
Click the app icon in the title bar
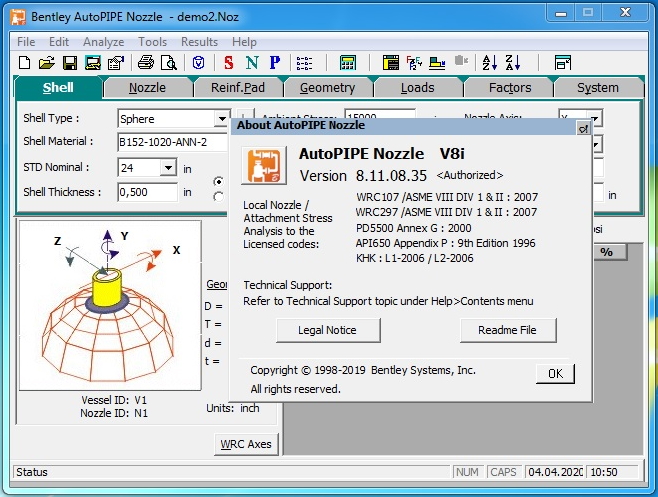pos(18,17)
